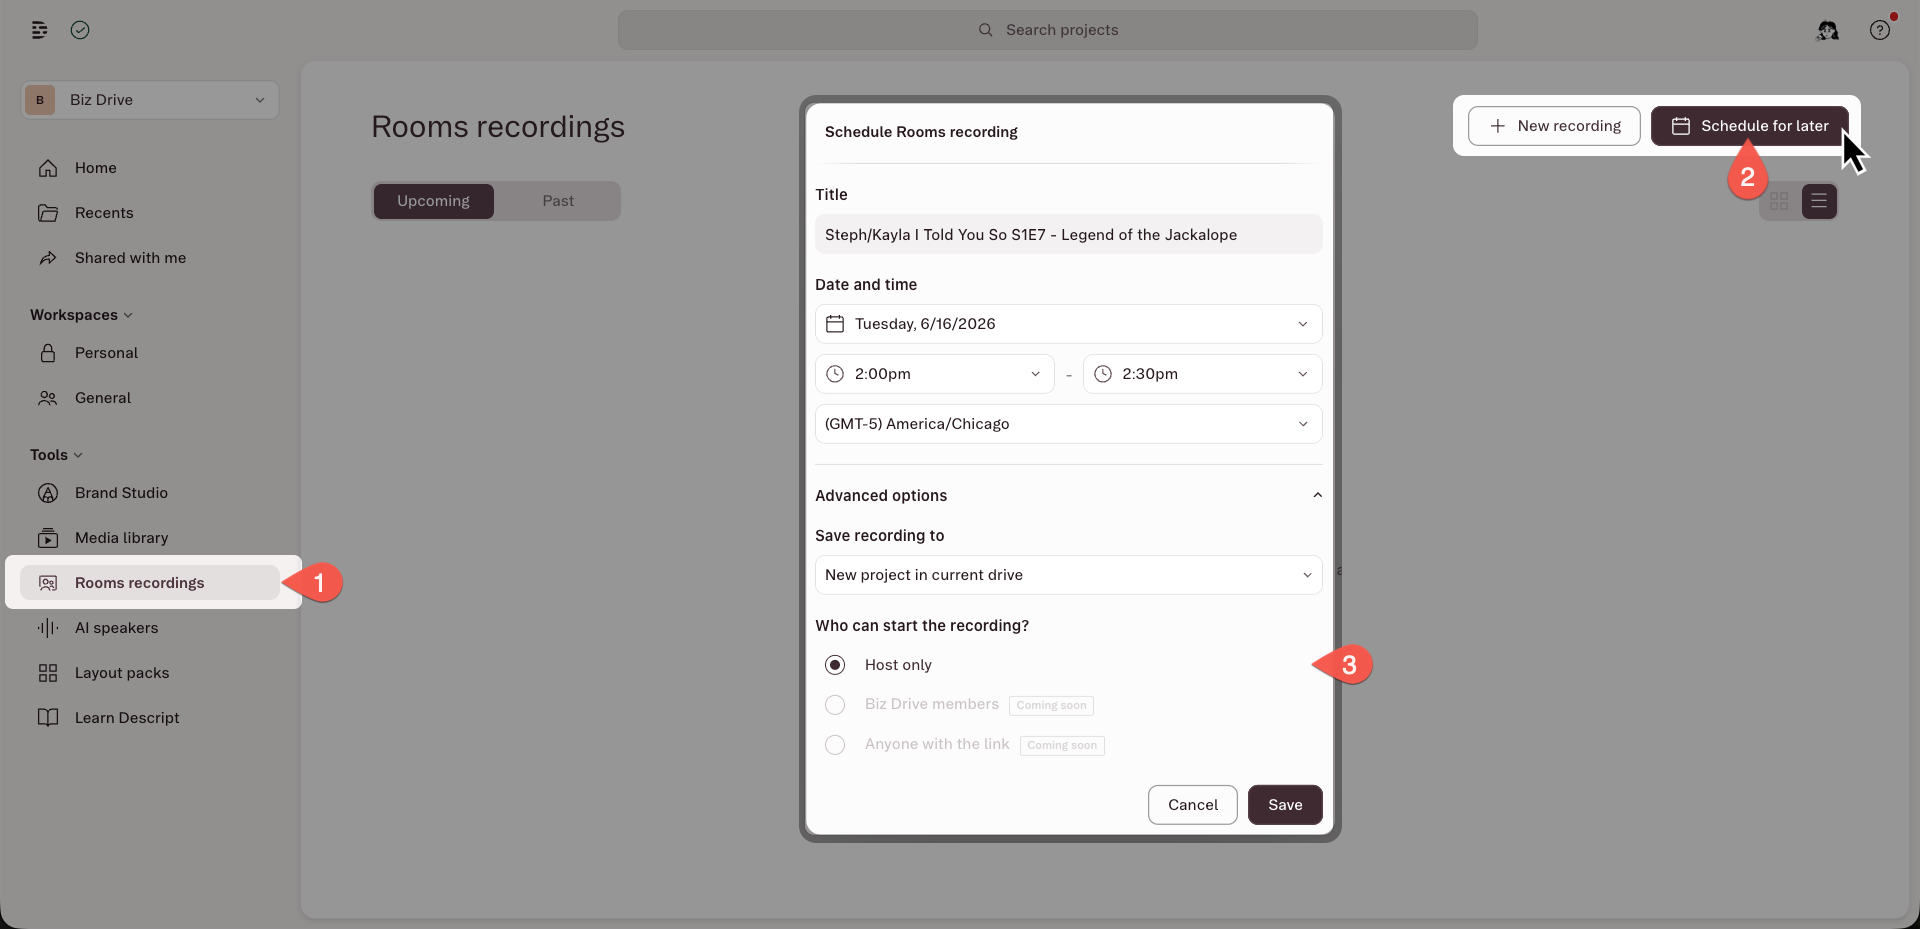The width and height of the screenshot is (1920, 929).
Task: Collapse the Advanced options section
Action: pyautogui.click(x=1069, y=496)
